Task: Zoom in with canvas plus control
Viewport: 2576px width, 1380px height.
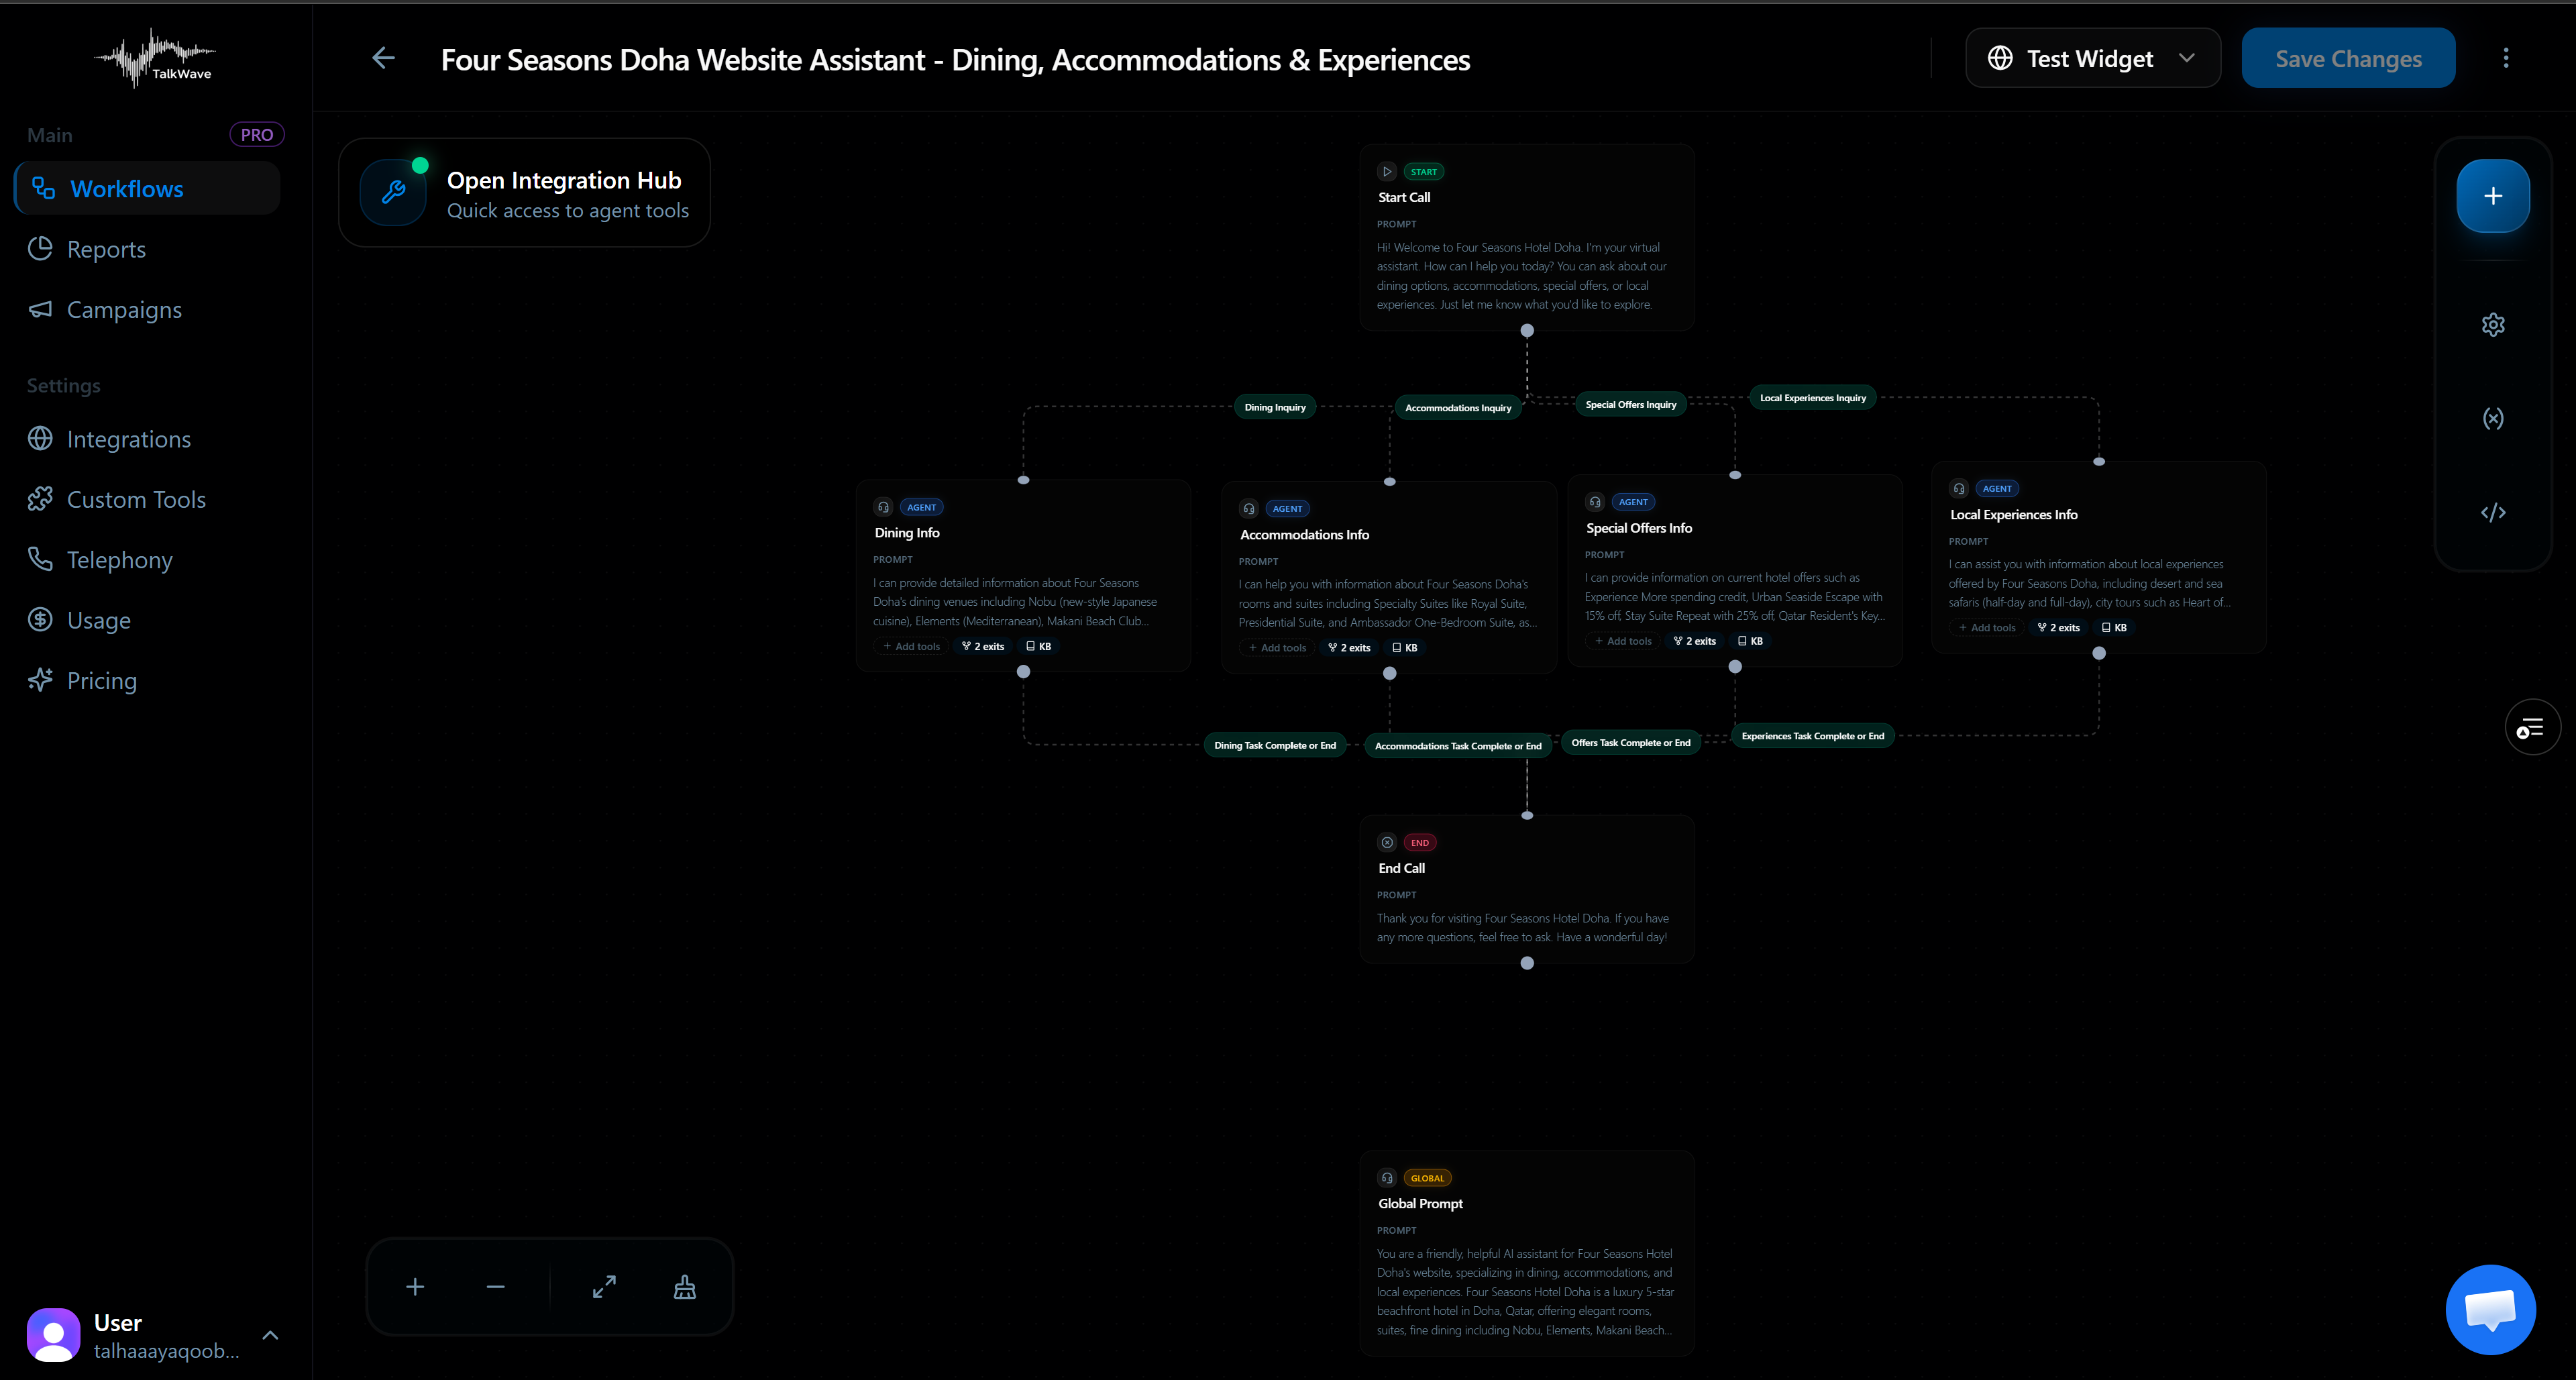Action: point(415,1287)
